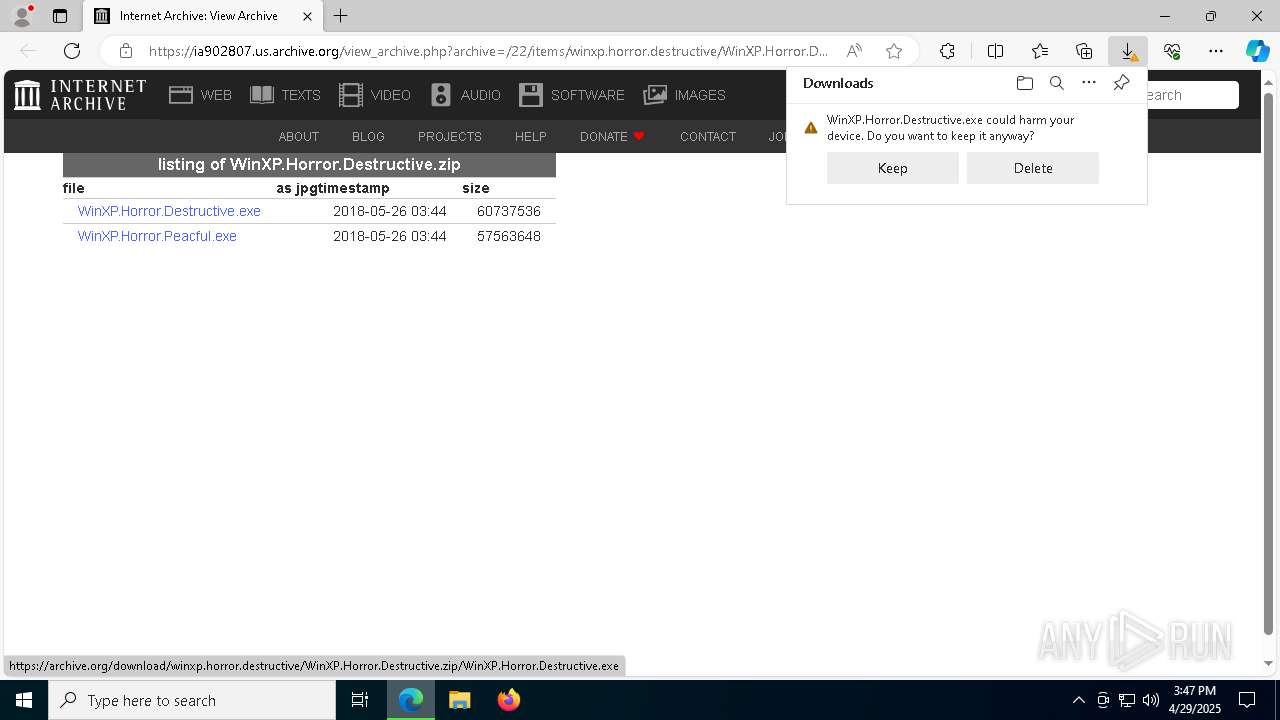Open the Windows Start menu
1280x720 pixels.
[24, 700]
